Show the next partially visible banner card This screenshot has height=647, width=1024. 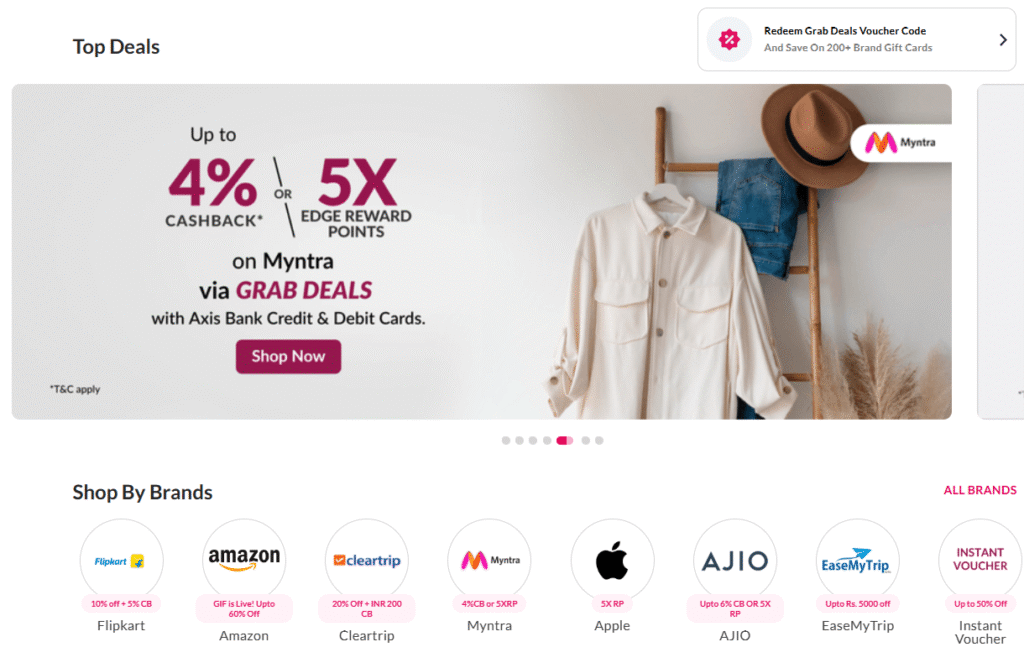pos(1000,251)
